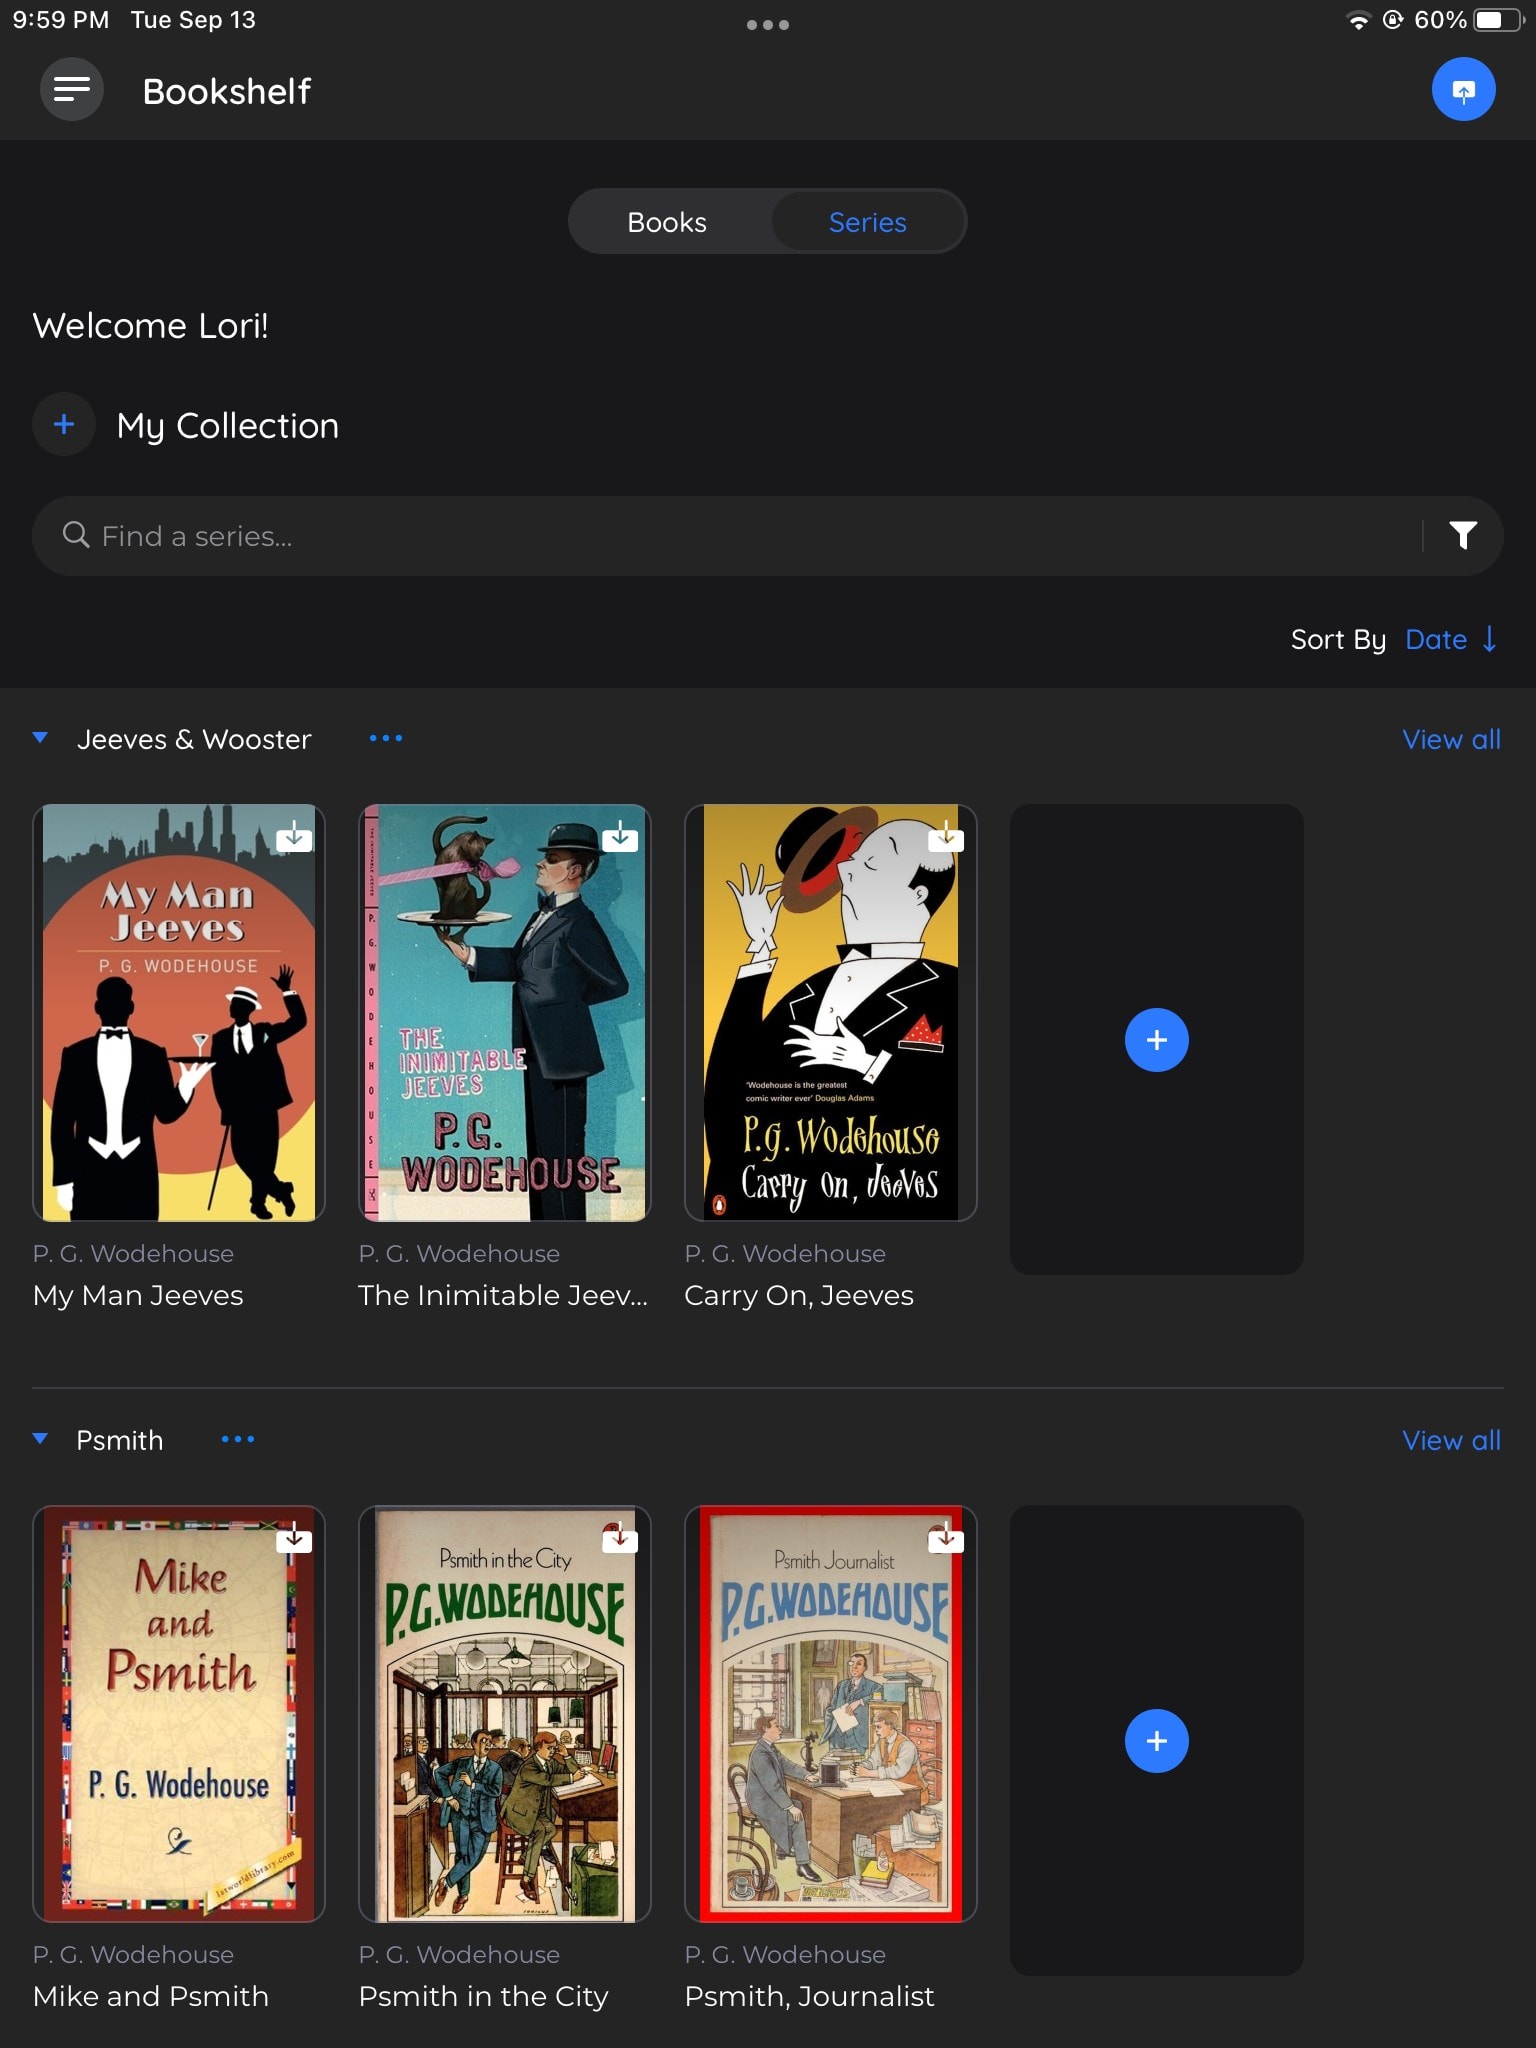Screen dimensions: 1536x2048
Task: Select the Series tab
Action: 867,222
